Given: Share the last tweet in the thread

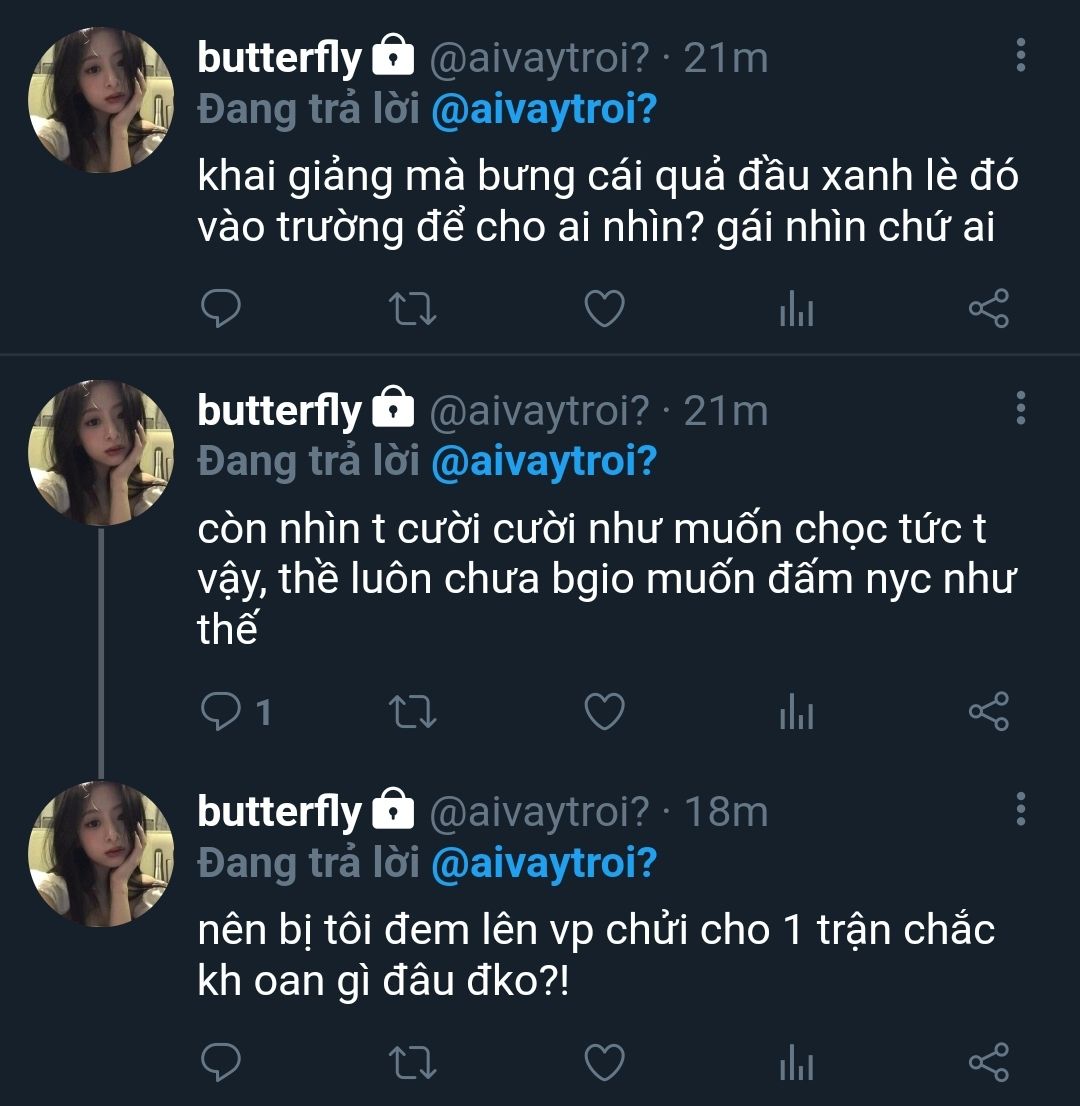Looking at the screenshot, I should tap(989, 1063).
